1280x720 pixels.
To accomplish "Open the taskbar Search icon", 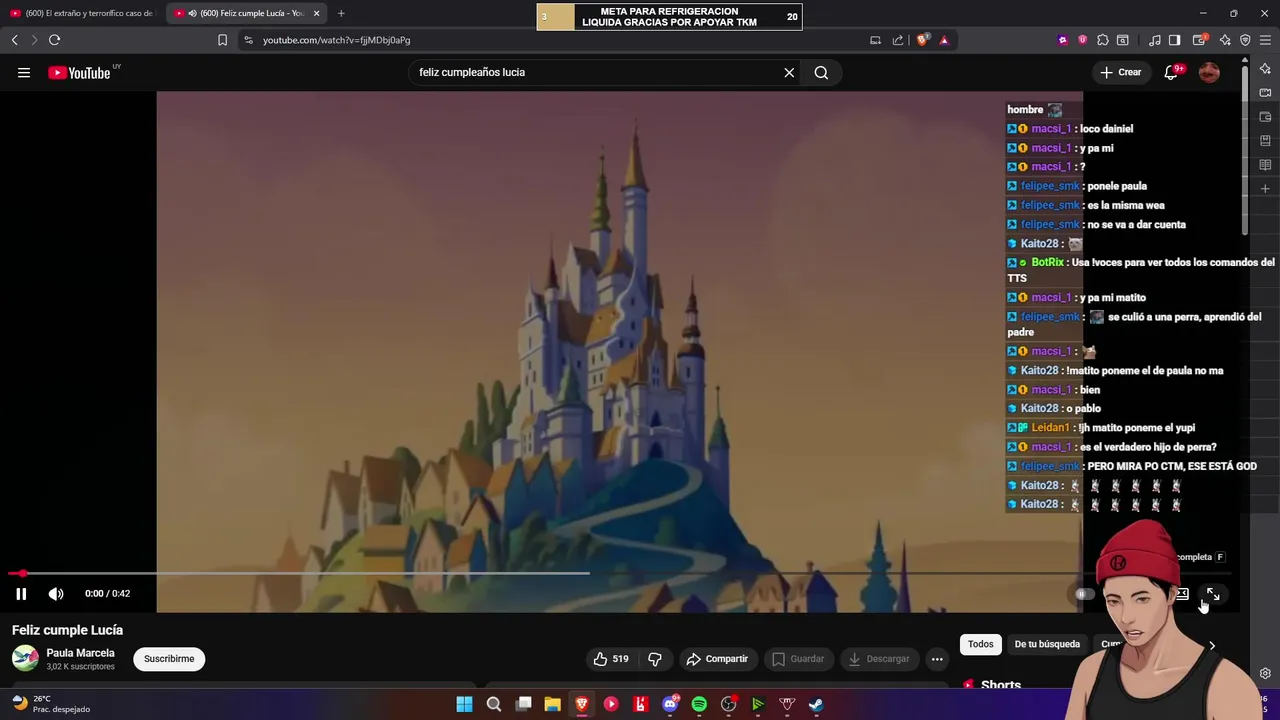I will pyautogui.click(x=494, y=704).
